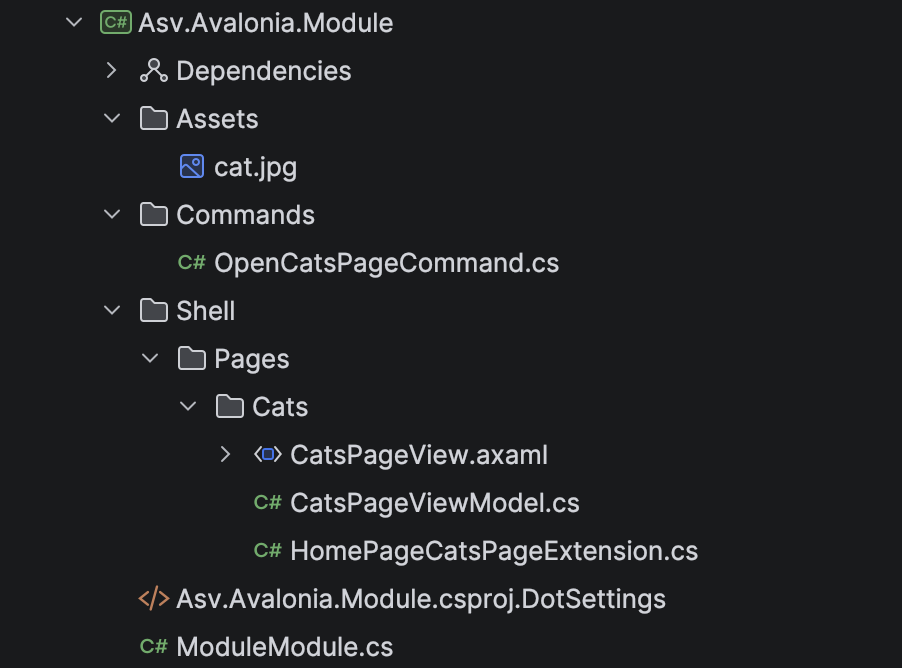Screen dimensions: 902x668
Task: Select the cat.jpg asset file
Action: coord(256,166)
